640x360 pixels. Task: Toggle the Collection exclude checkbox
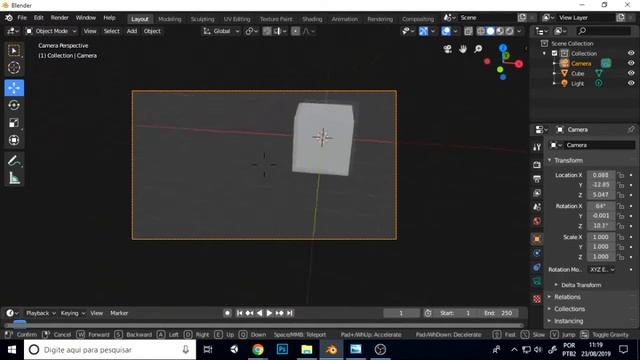coord(554,53)
